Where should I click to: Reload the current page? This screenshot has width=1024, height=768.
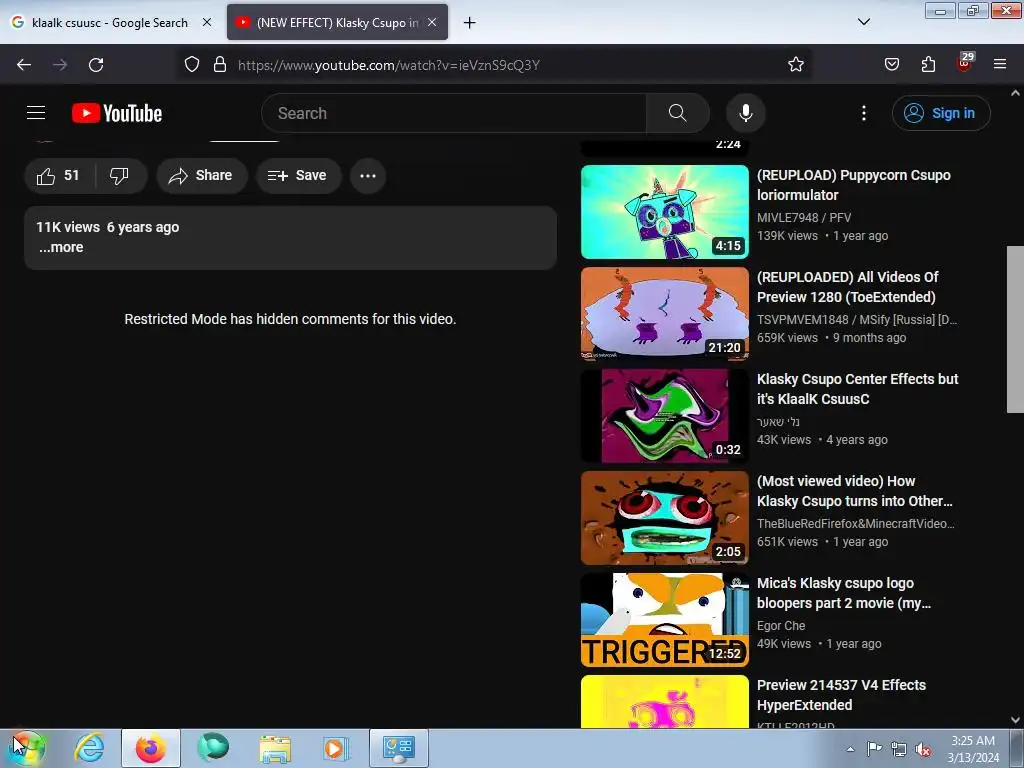click(x=96, y=65)
